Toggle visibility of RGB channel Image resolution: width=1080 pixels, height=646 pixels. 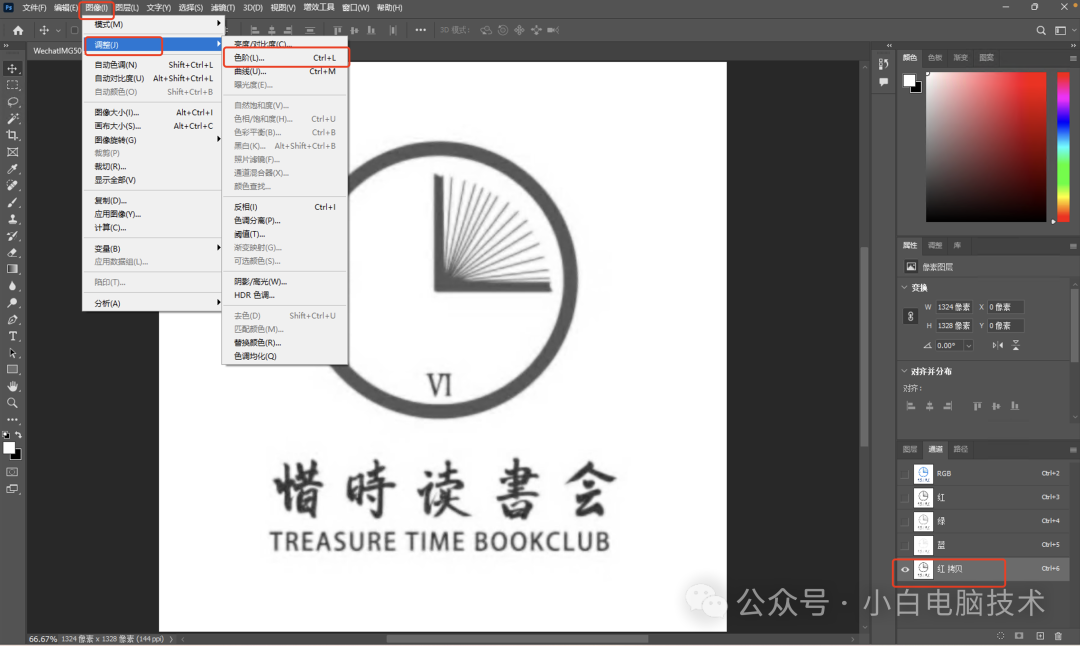[x=904, y=474]
